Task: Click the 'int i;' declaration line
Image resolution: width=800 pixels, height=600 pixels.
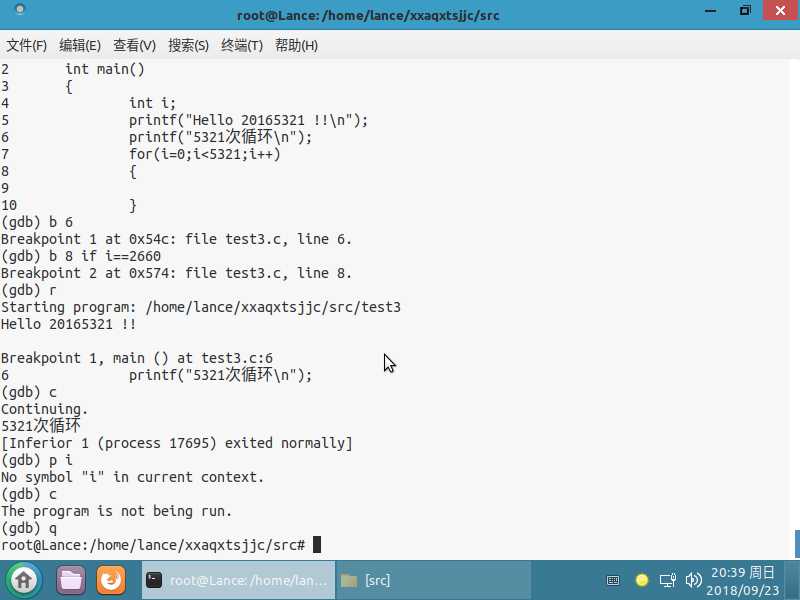Action: click(152, 103)
